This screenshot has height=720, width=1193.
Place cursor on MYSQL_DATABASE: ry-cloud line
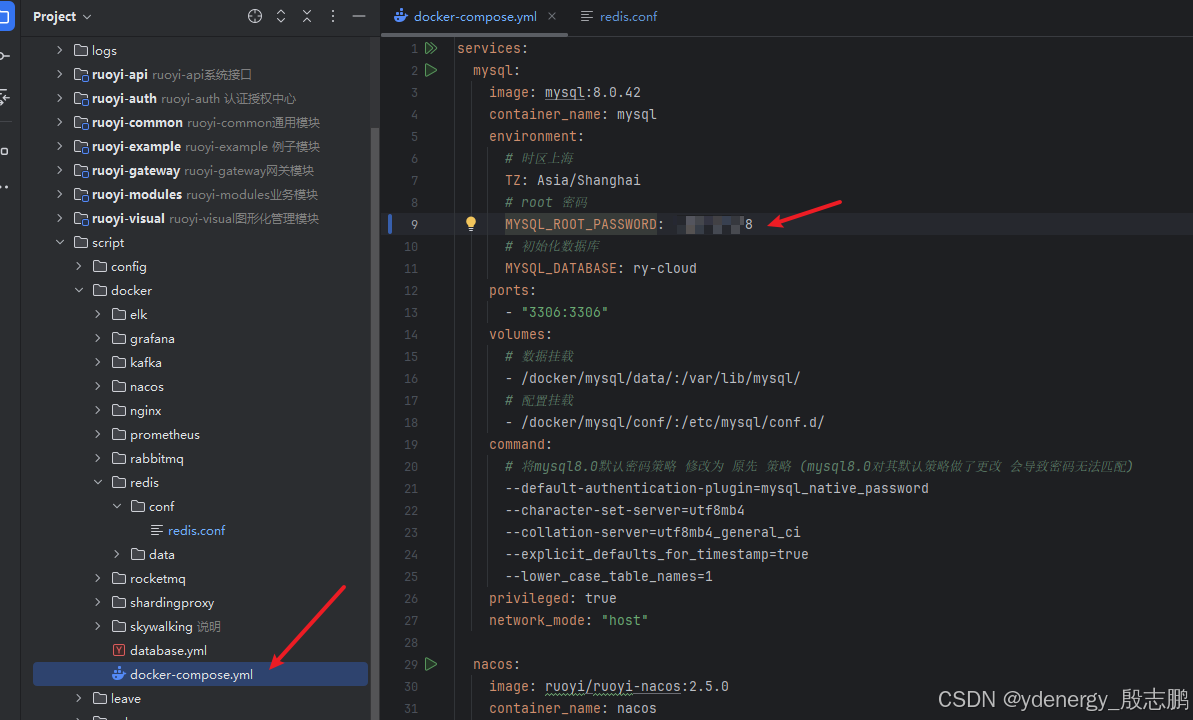coord(600,268)
